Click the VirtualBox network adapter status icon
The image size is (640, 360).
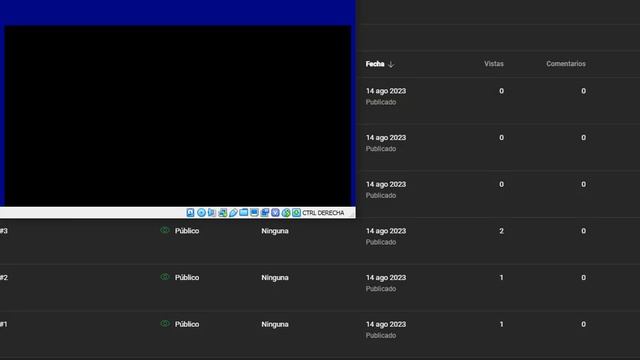point(222,213)
